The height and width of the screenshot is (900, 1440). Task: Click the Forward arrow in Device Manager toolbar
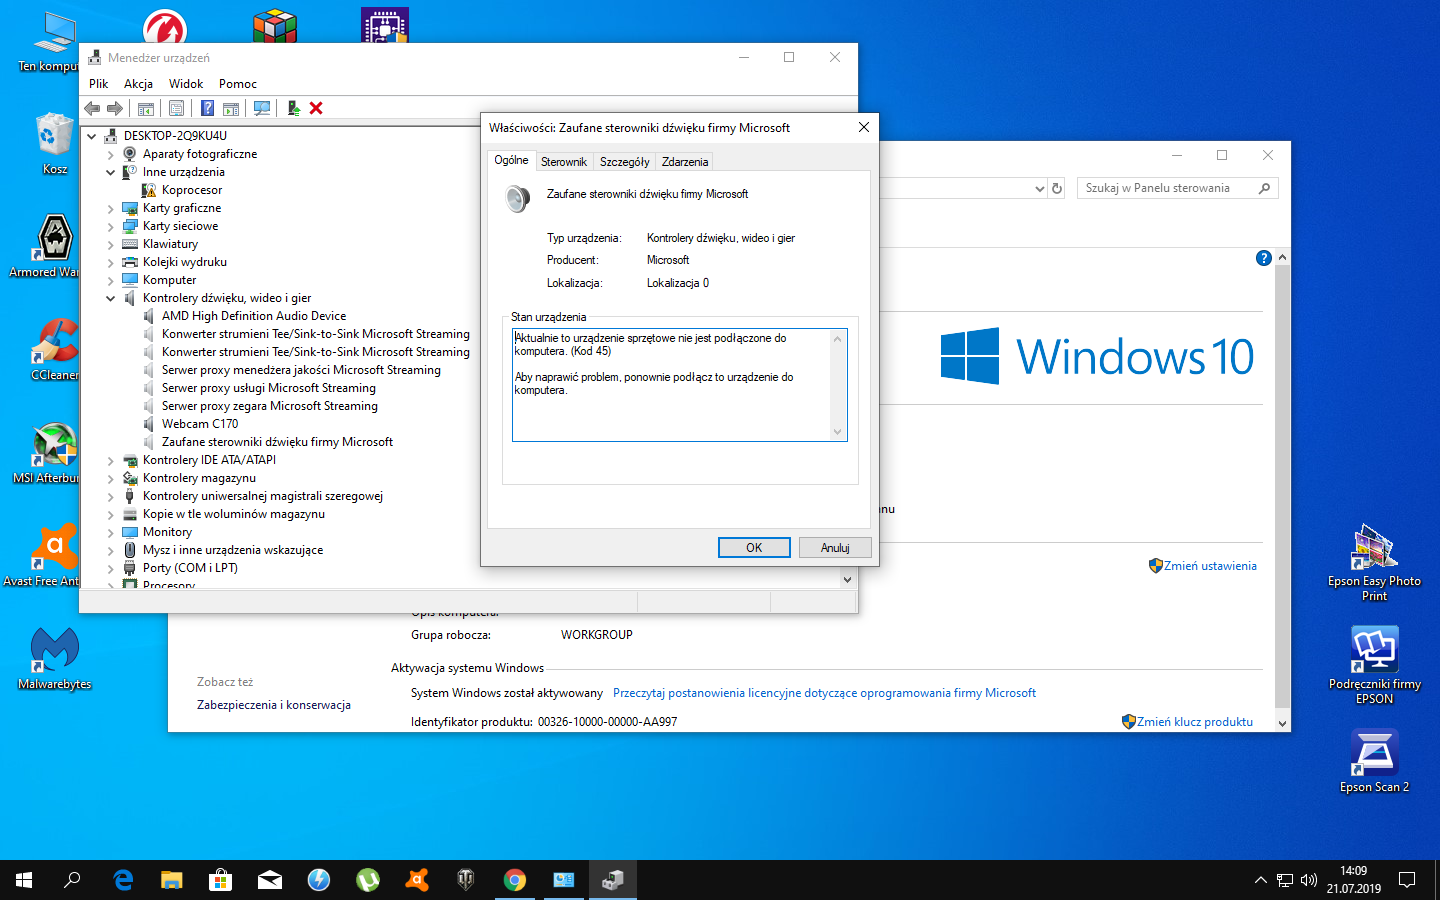[115, 108]
